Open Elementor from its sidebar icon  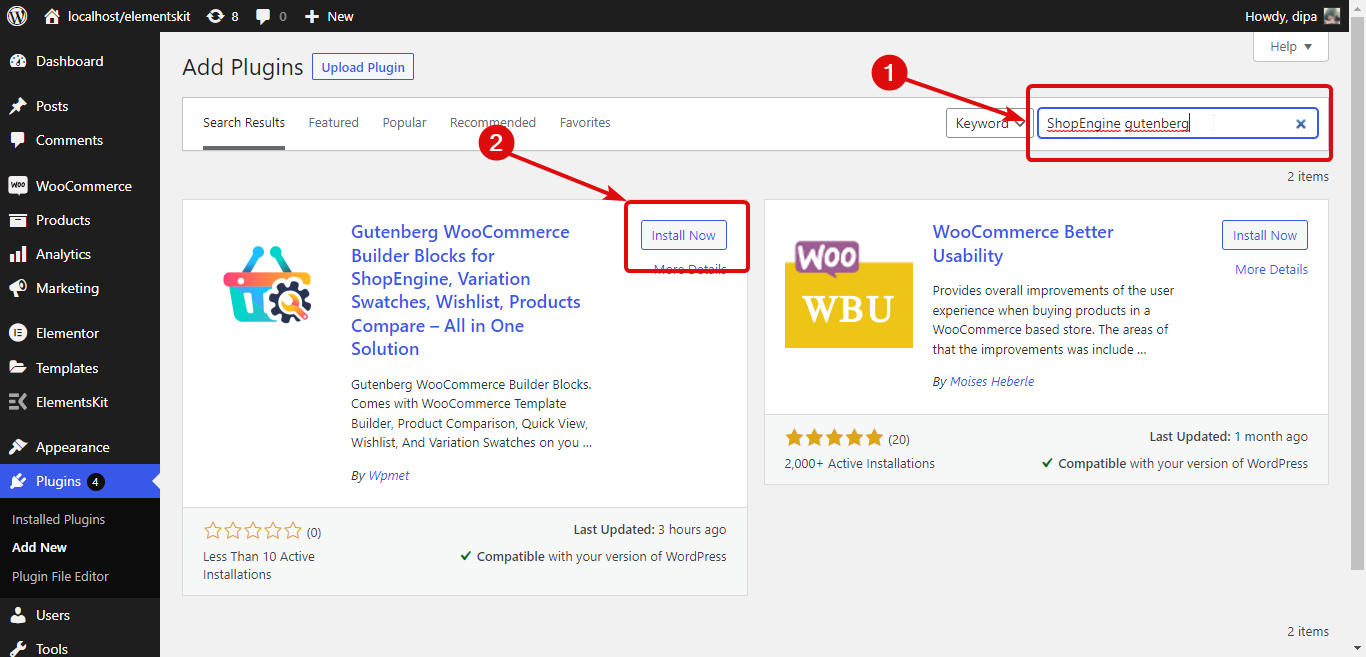(x=19, y=332)
